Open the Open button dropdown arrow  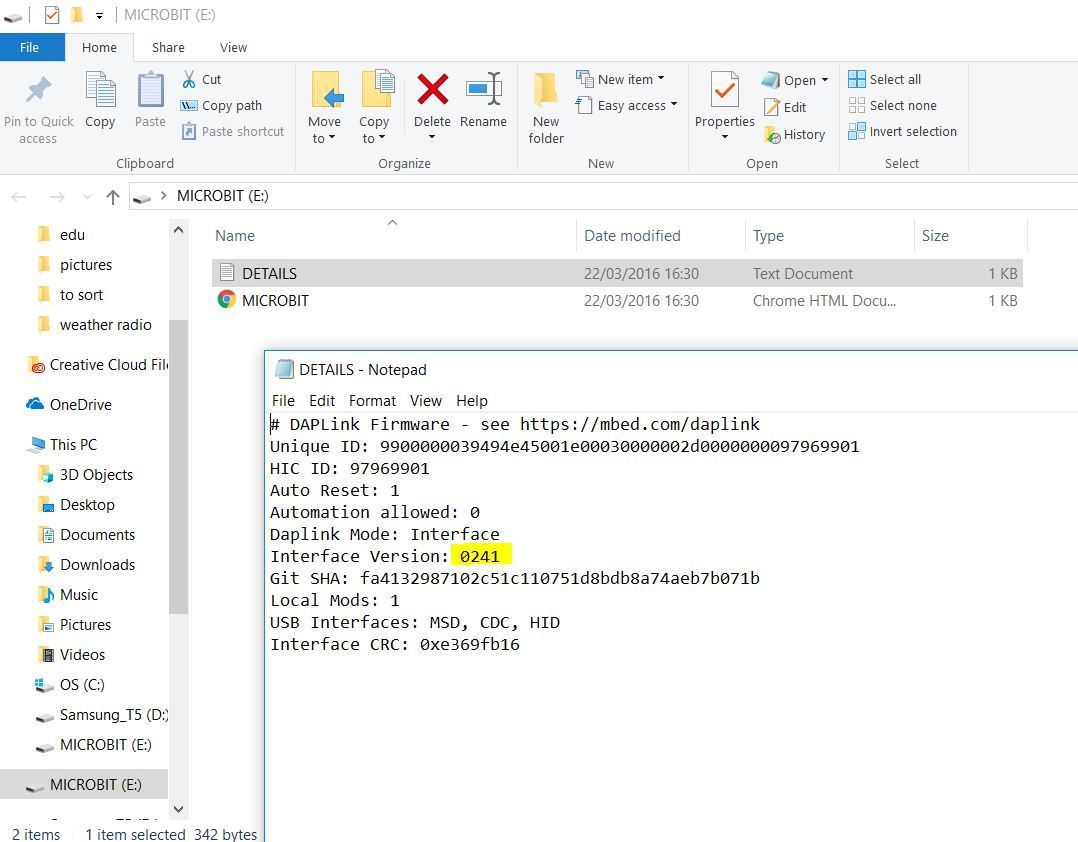[824, 80]
